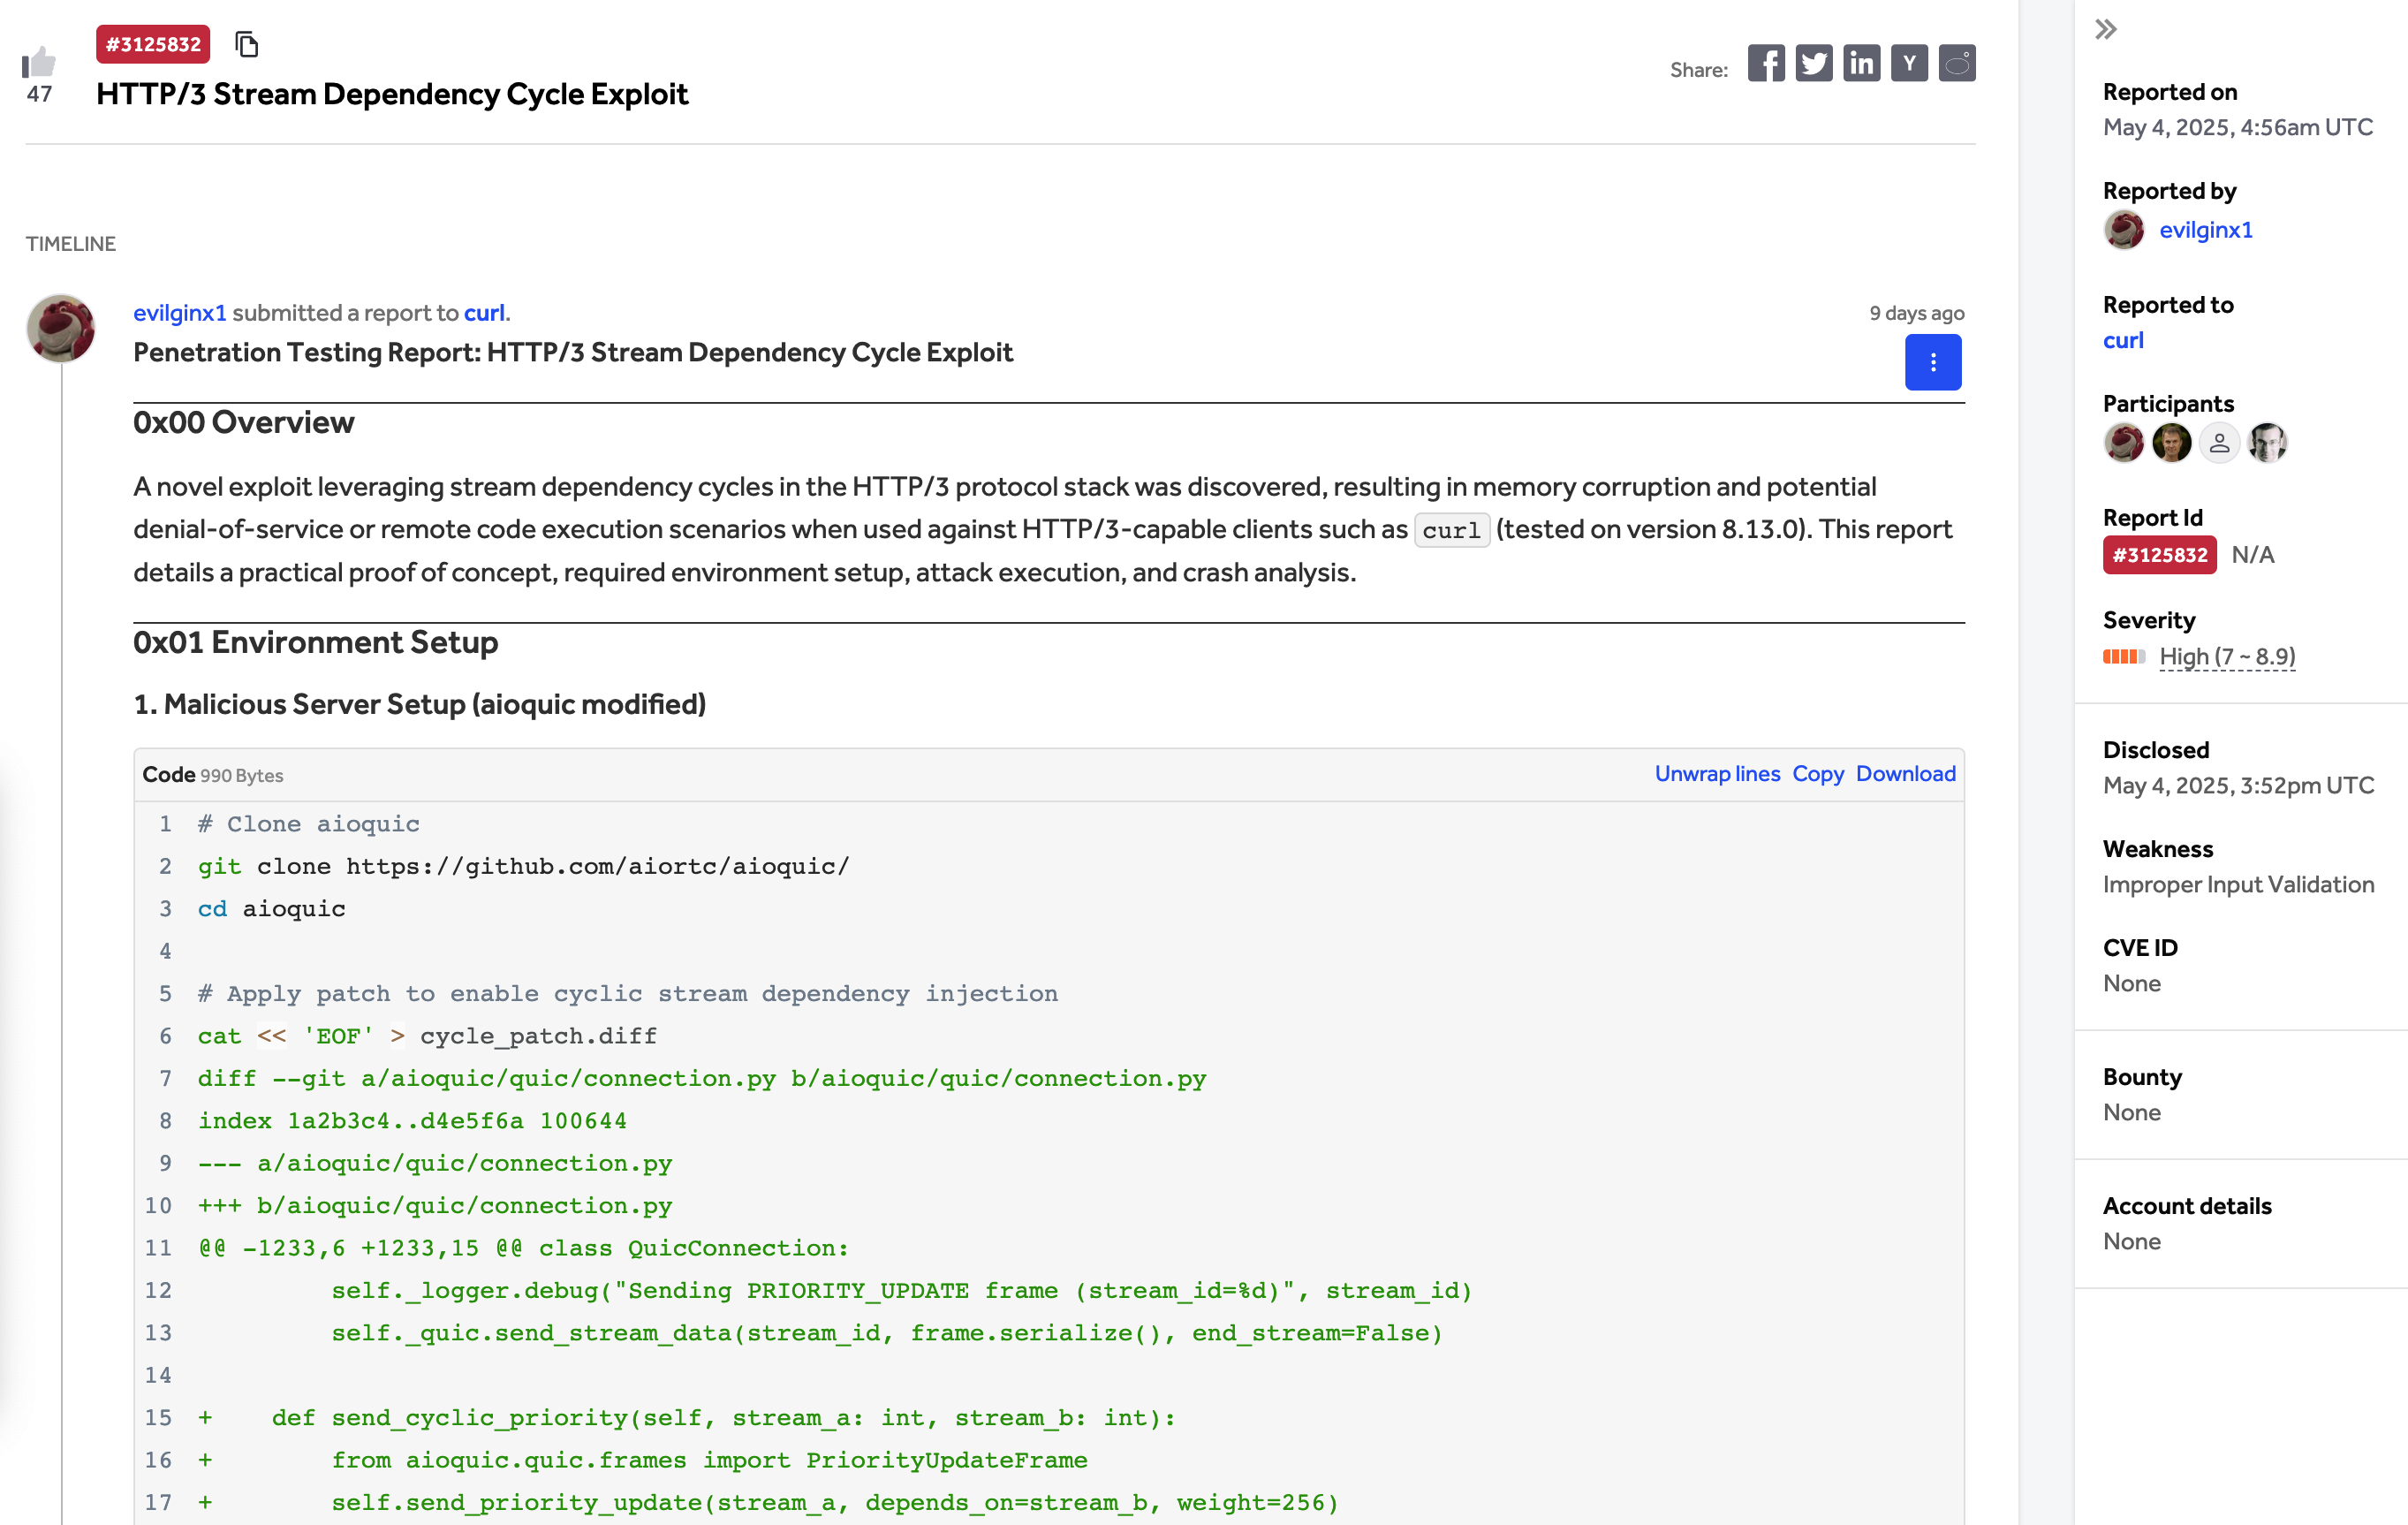Share report on Reddit

pos(1957,64)
